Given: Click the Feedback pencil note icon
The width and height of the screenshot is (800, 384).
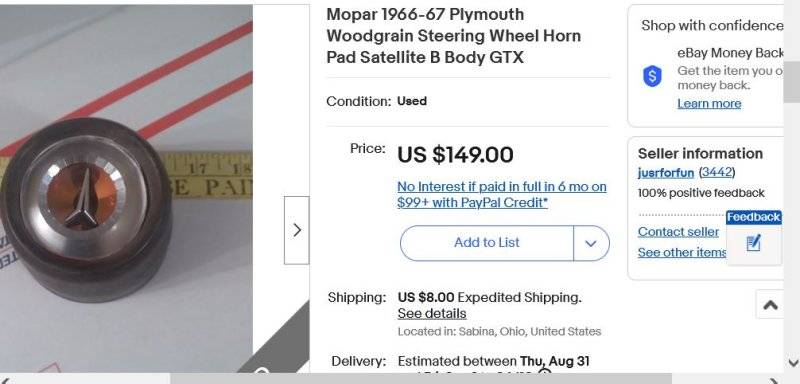Looking at the screenshot, I should click(x=753, y=243).
